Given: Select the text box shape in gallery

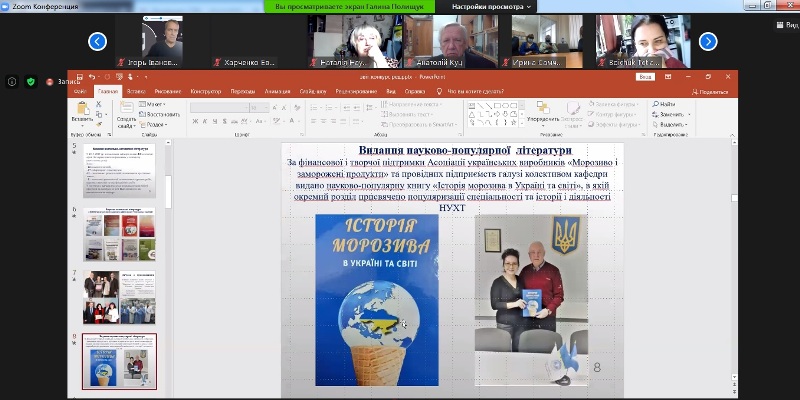Looking at the screenshot, I should click(x=472, y=106).
